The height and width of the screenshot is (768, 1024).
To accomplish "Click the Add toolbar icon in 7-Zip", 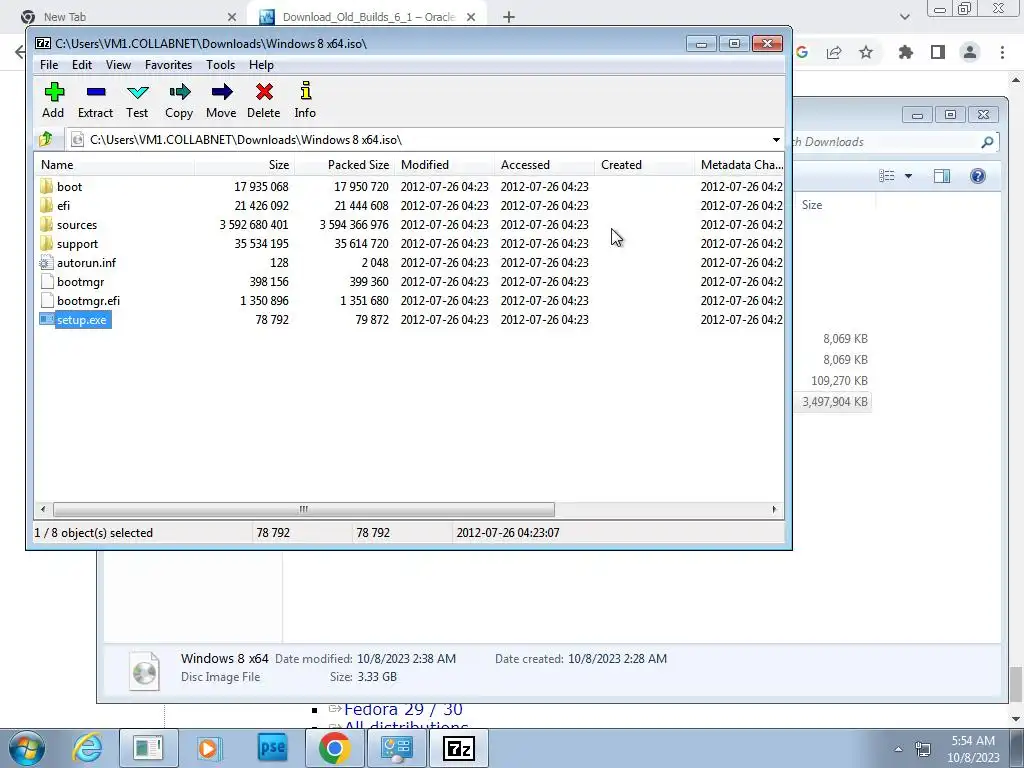I will (54, 91).
